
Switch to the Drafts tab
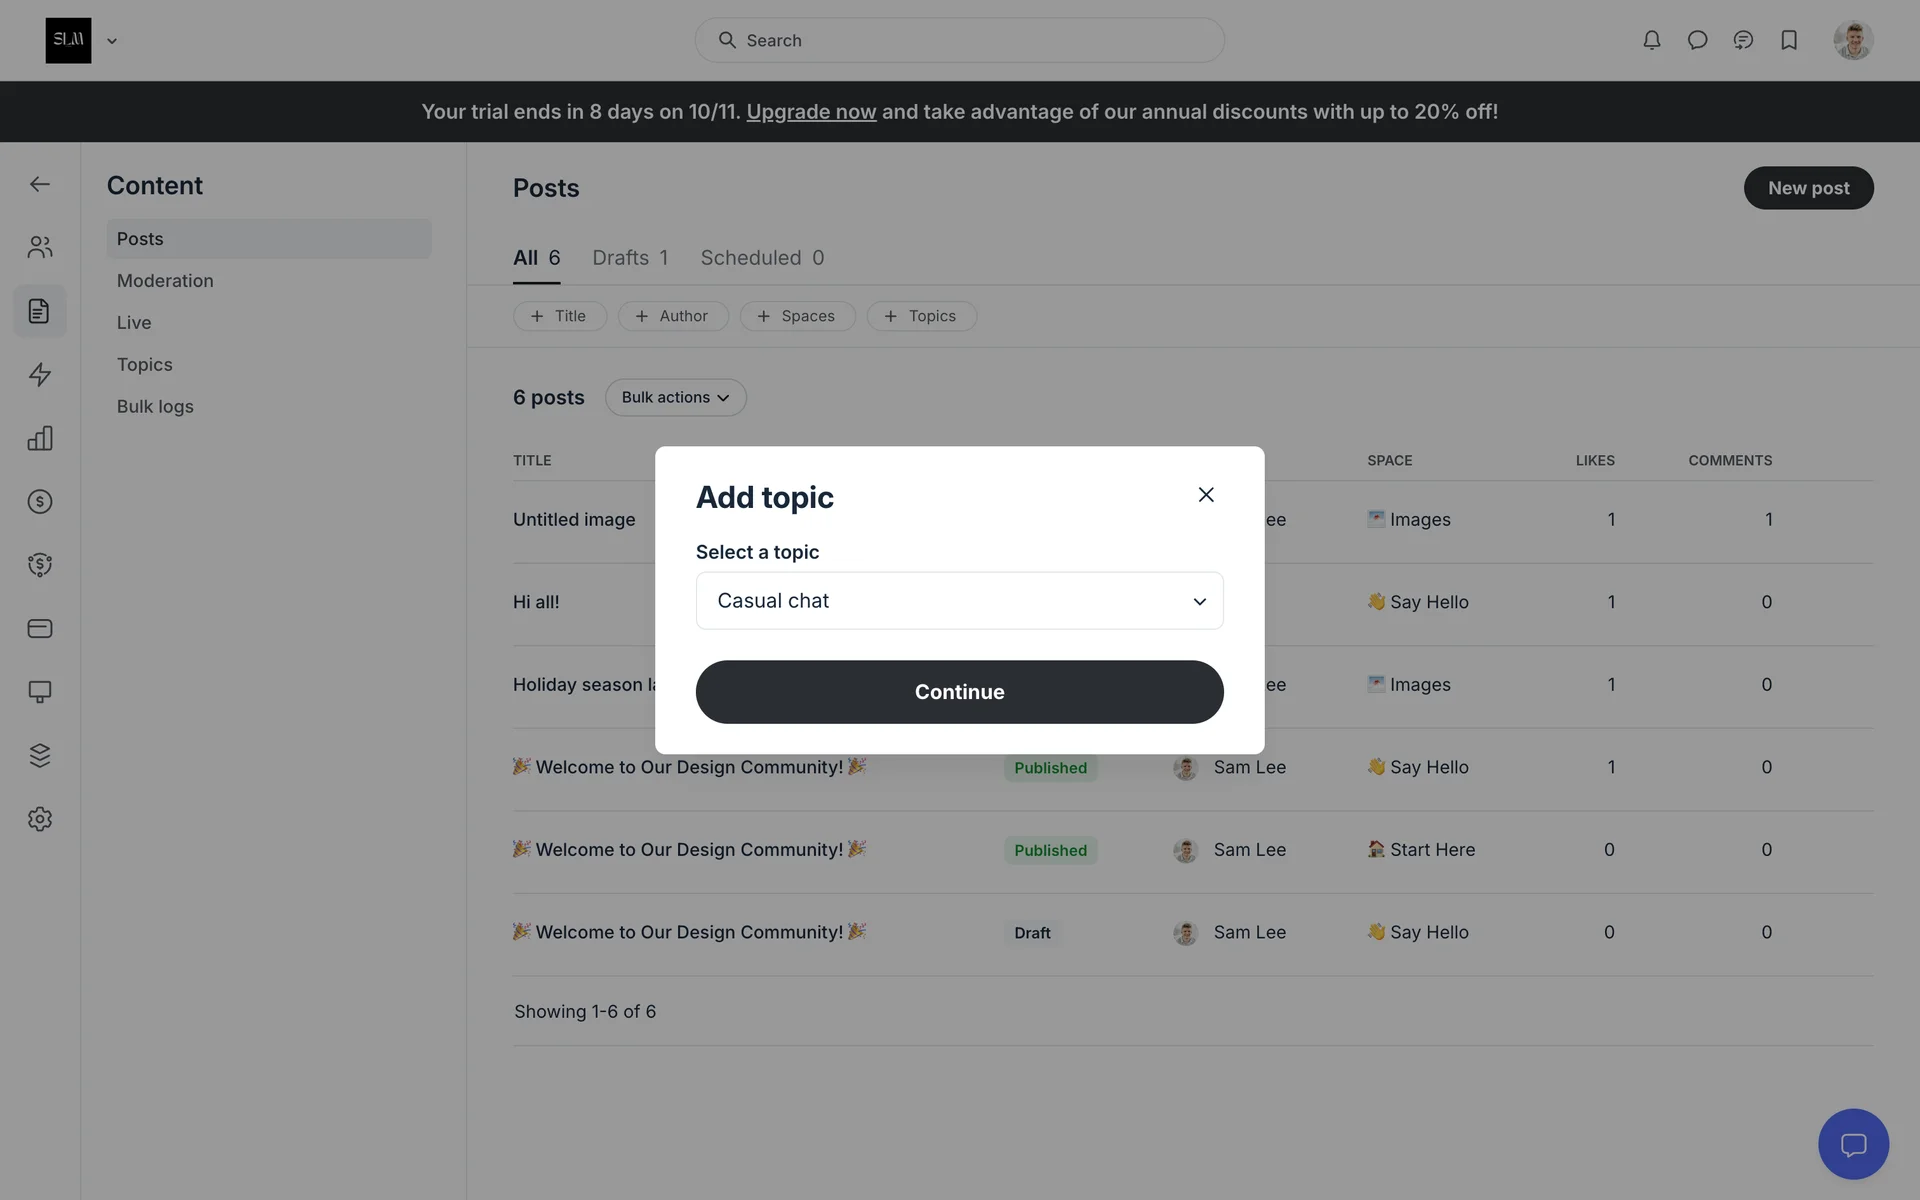630,258
